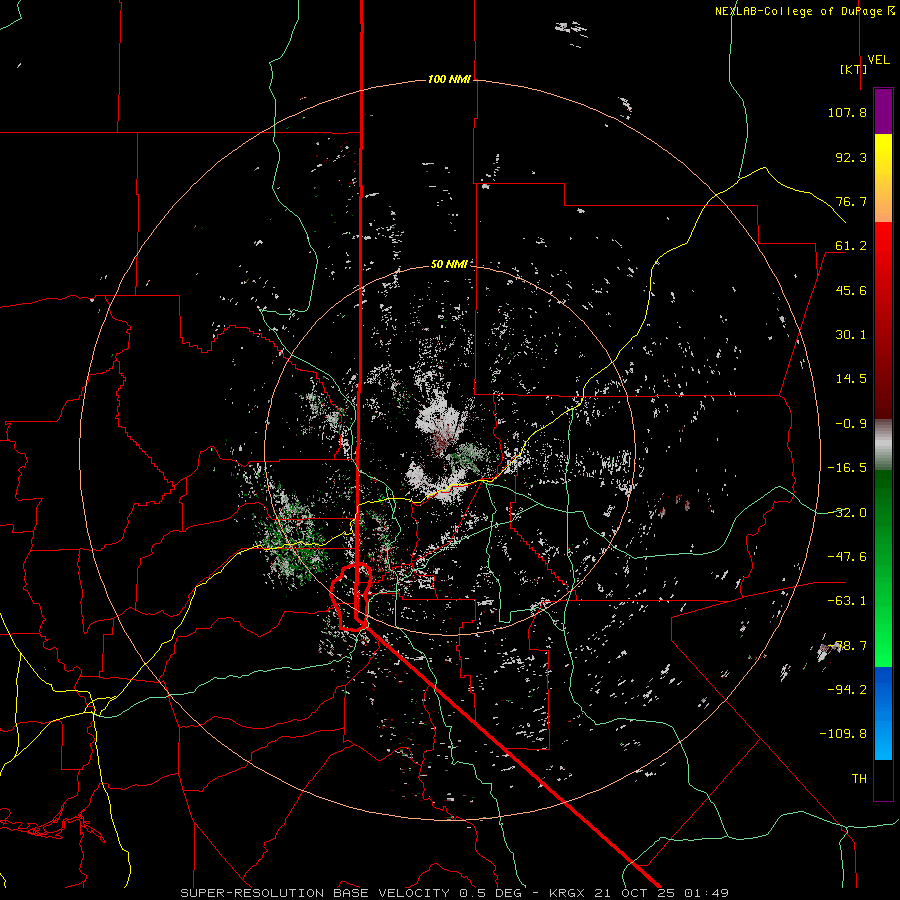Click the -94.2 legend value
Viewport: 900px width, 900px height.
pos(847,689)
